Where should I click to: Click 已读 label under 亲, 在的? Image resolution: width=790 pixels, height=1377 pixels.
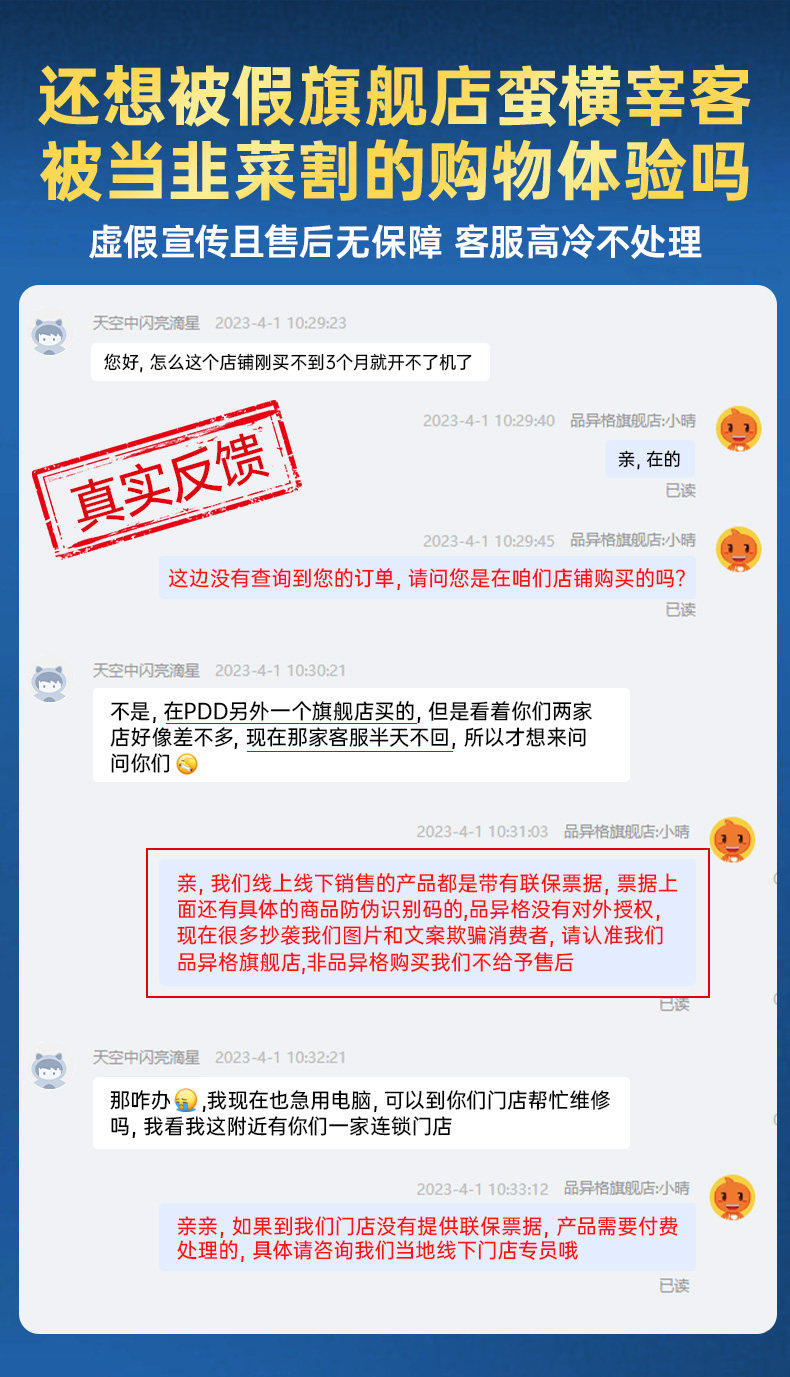coord(680,491)
